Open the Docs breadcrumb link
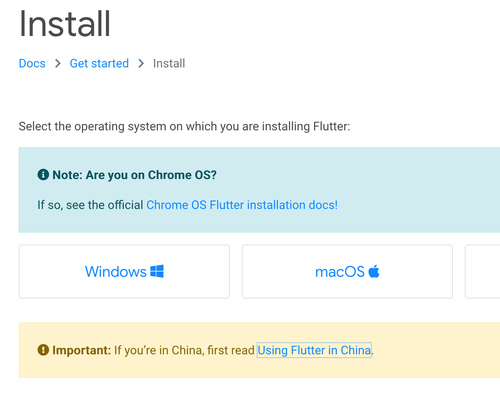 coord(32,63)
